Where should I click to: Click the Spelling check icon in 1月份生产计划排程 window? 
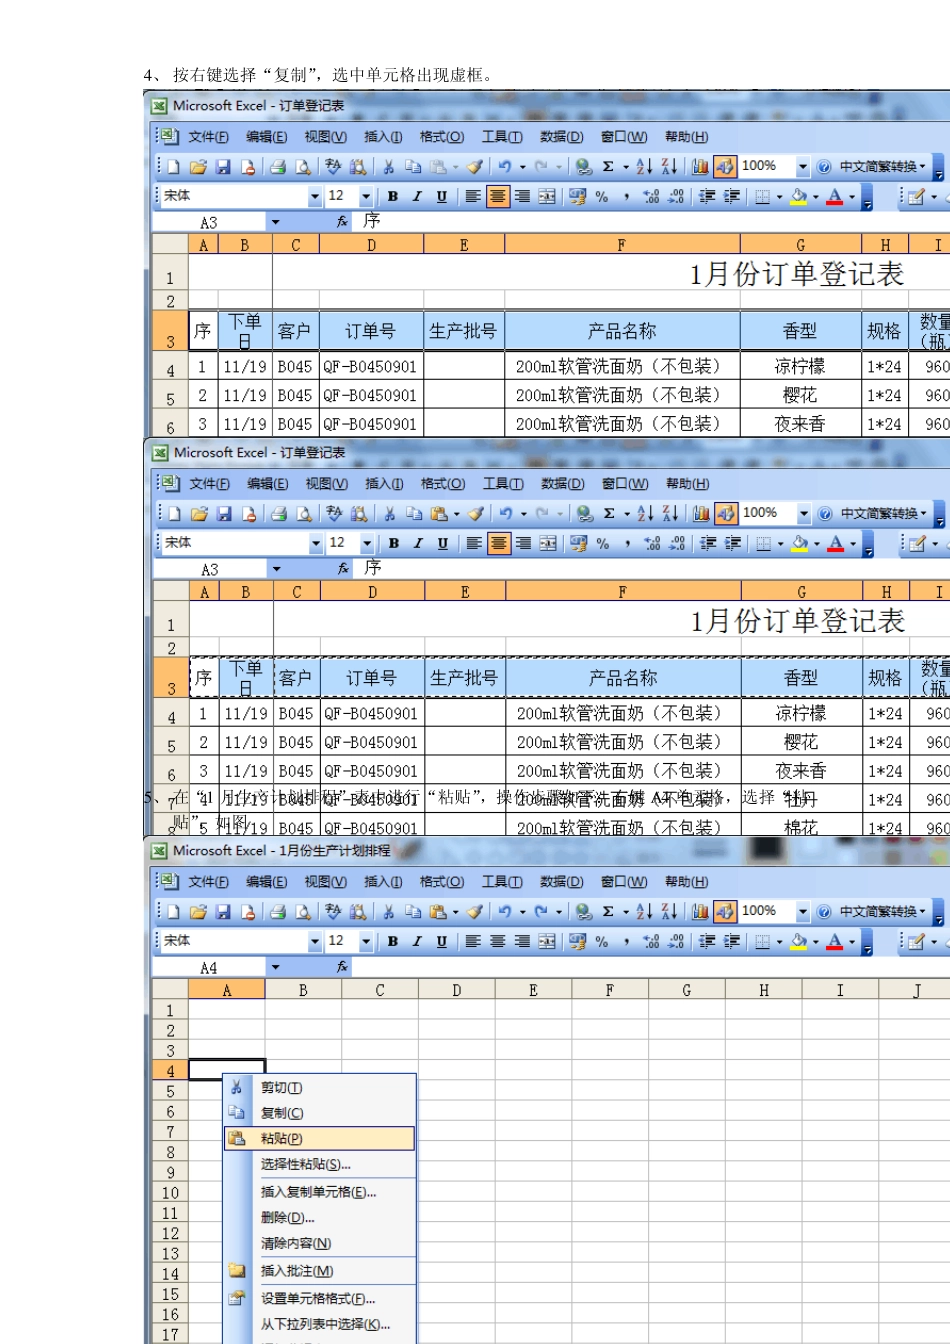click(333, 911)
